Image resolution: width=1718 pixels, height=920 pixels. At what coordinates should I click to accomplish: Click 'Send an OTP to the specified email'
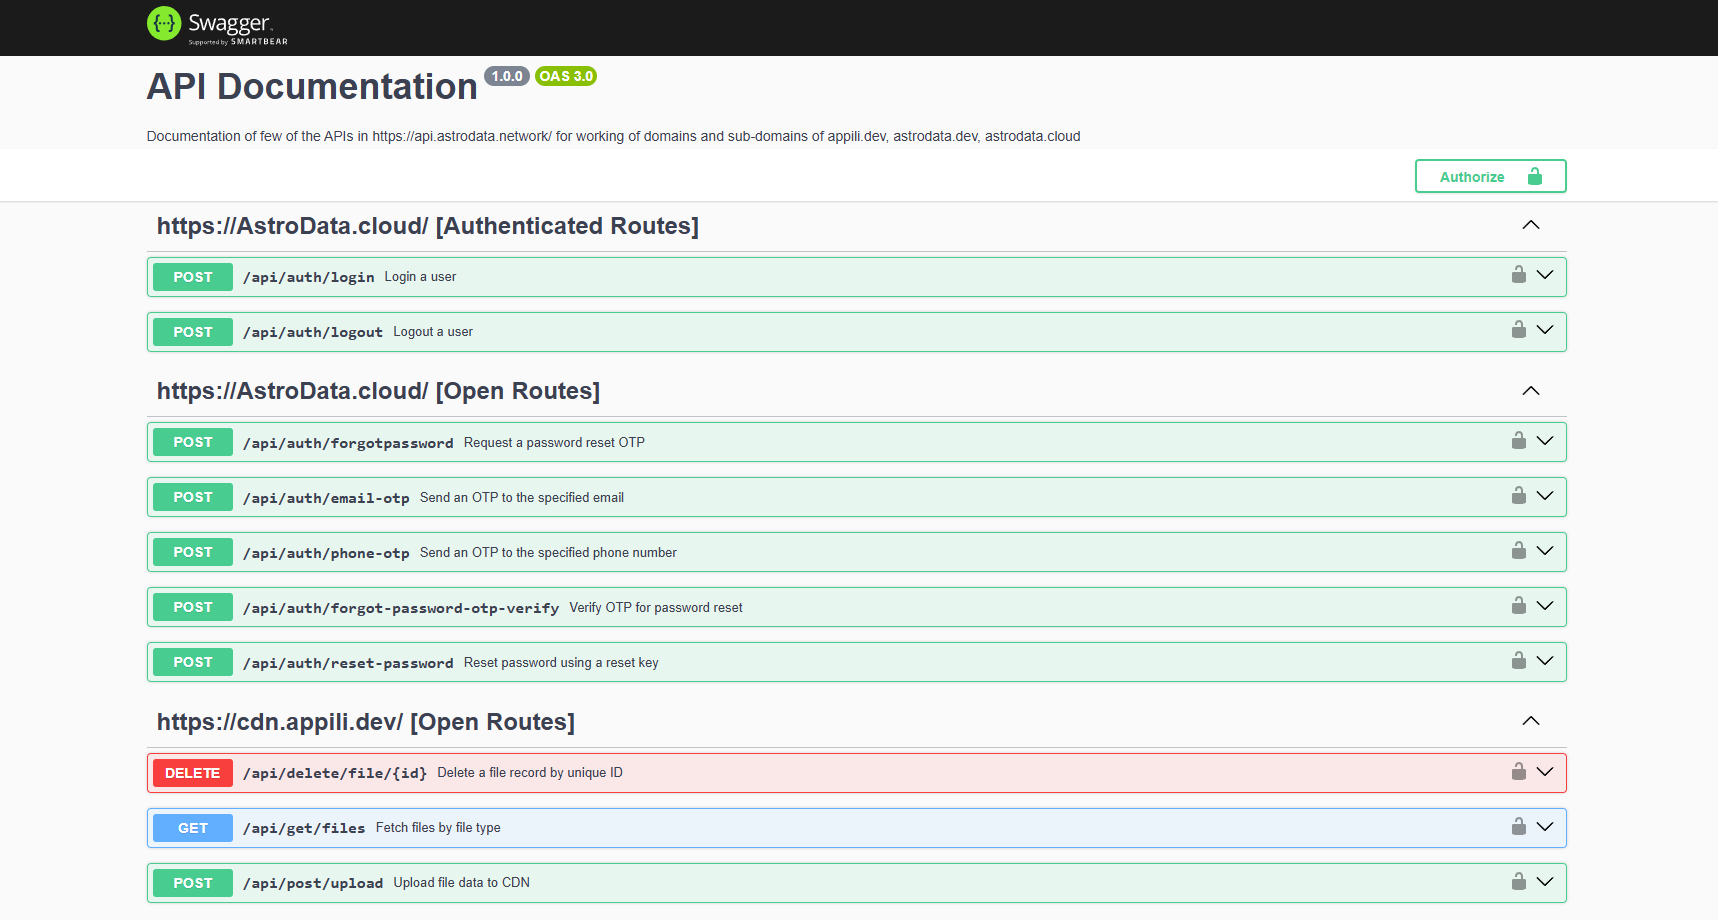point(522,498)
